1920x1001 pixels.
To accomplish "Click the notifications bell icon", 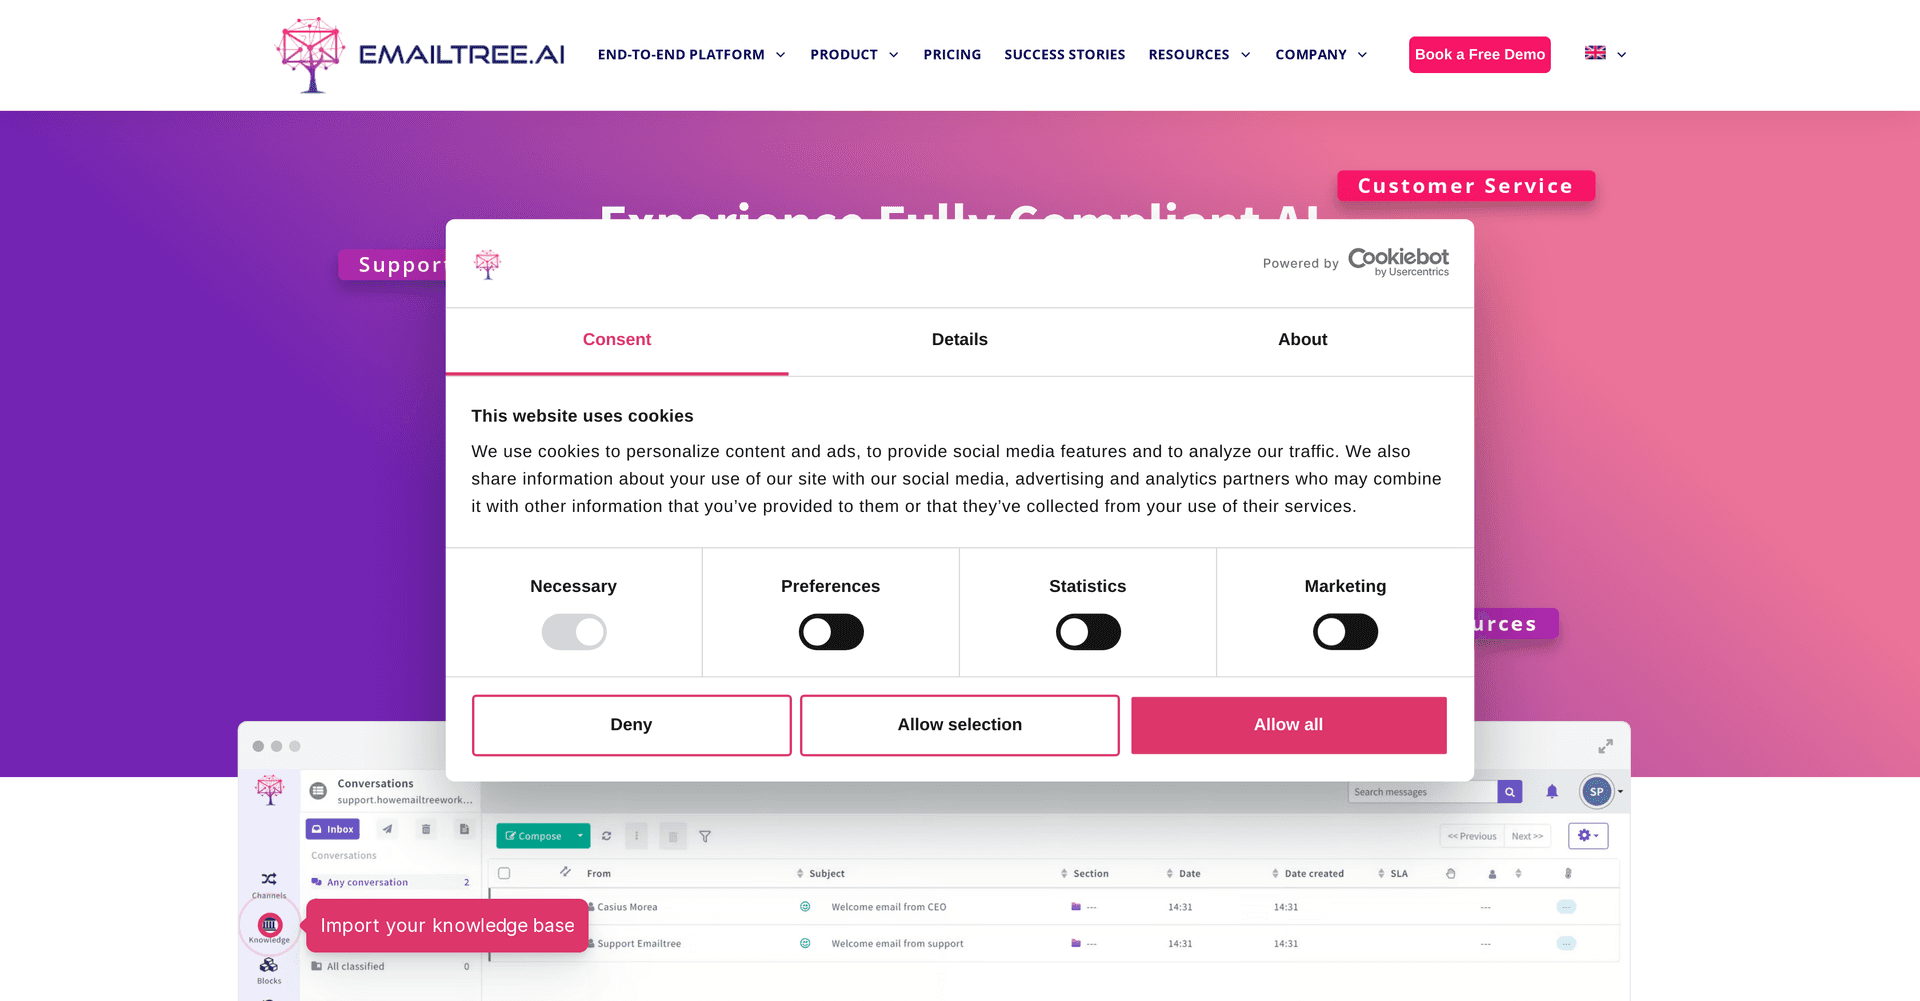I will pos(1552,792).
